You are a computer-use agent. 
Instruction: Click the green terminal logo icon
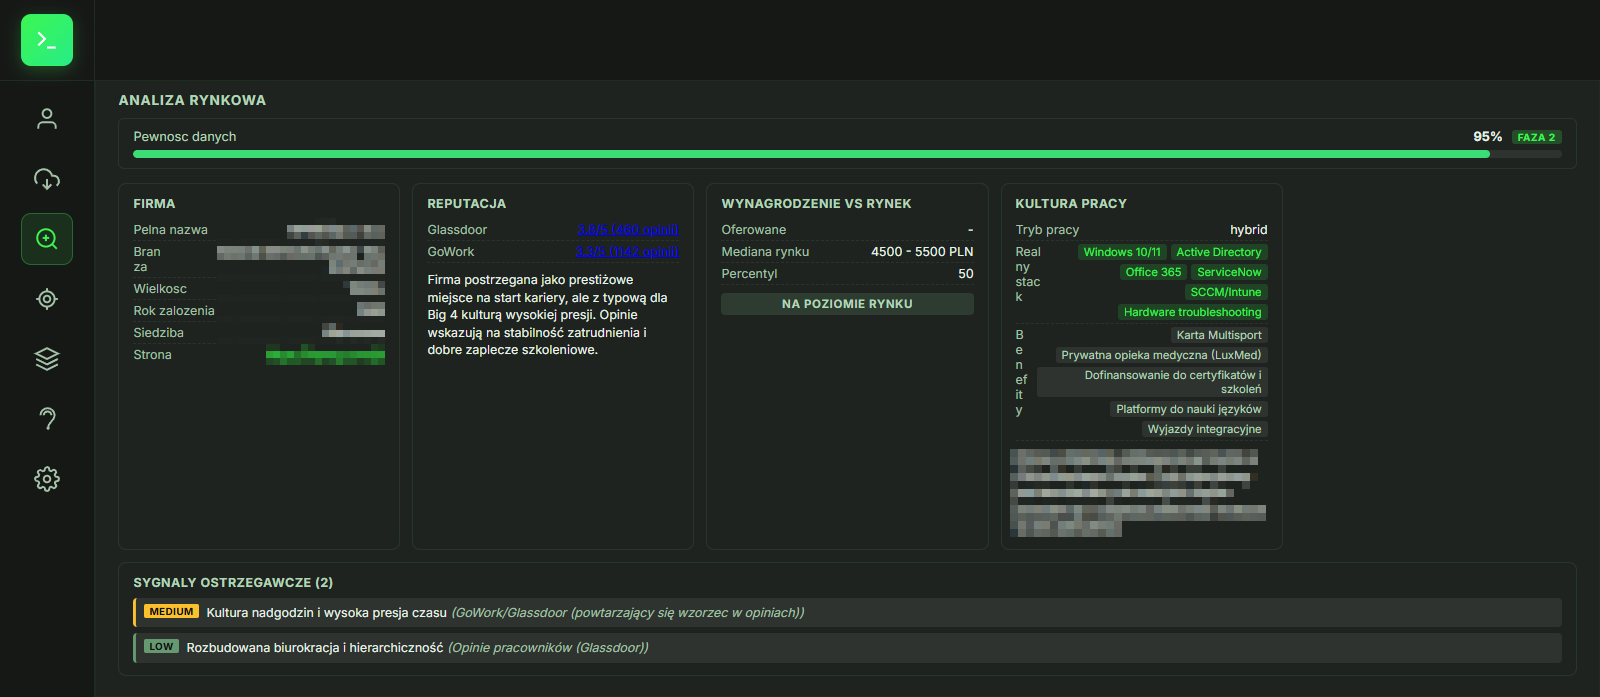47,40
